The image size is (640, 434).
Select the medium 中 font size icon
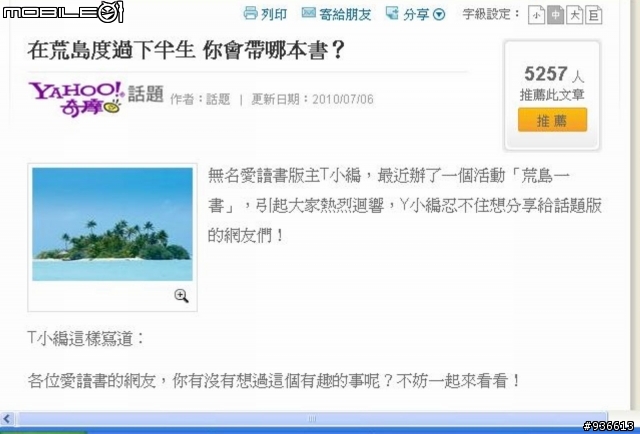pos(556,15)
